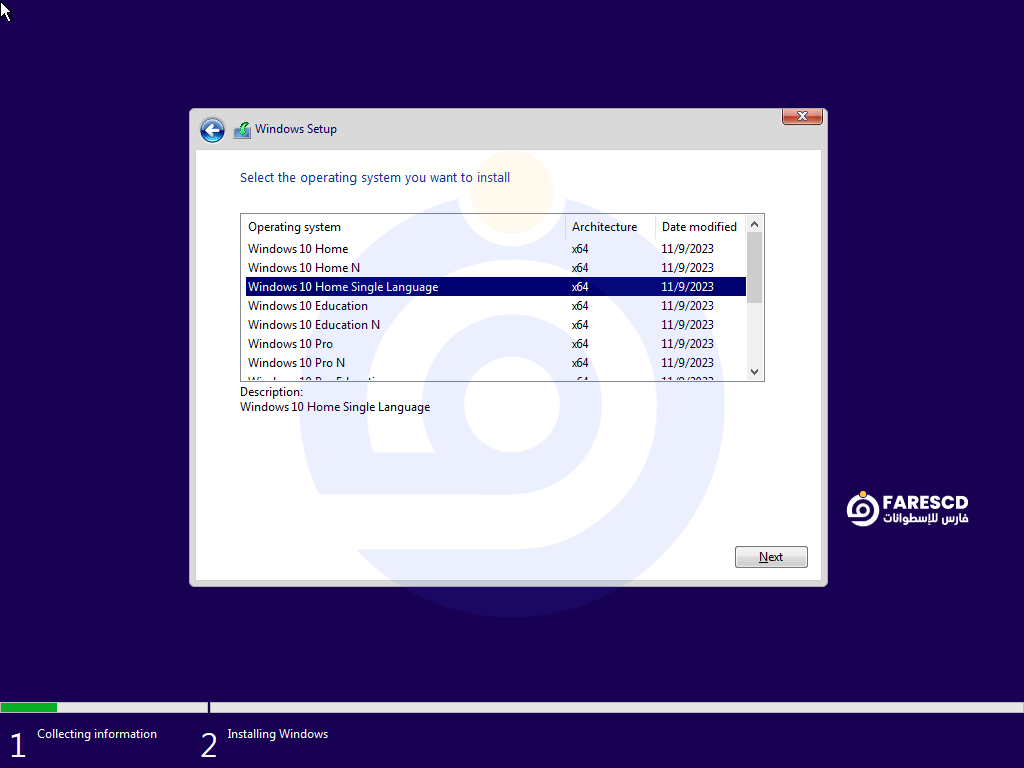Click the Operating system column header
This screenshot has height=768, width=1024.
[404, 227]
